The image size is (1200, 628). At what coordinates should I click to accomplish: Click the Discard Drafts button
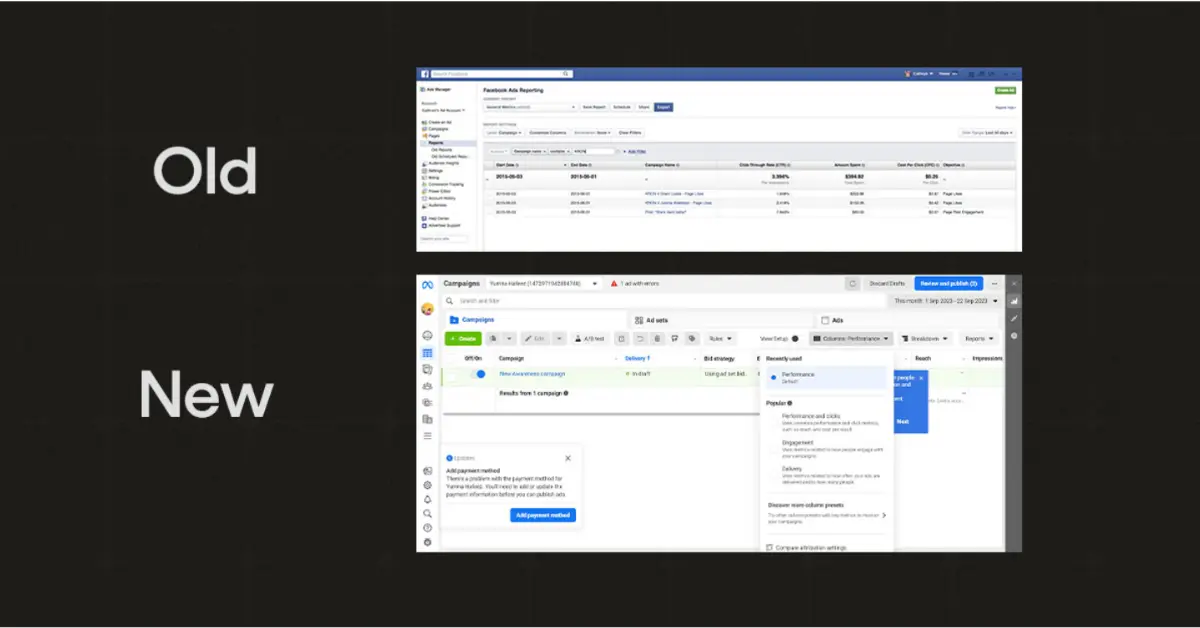886,284
